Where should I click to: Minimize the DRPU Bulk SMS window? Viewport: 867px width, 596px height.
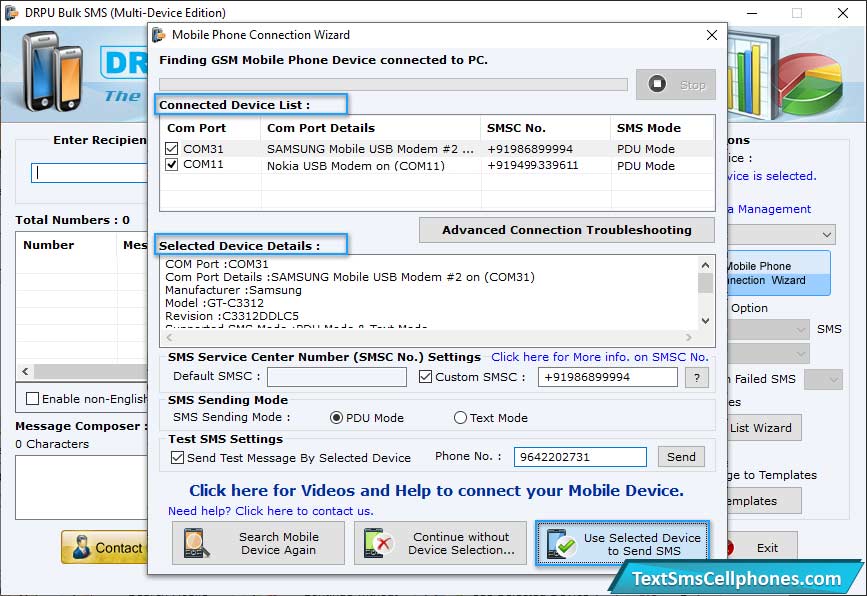[752, 13]
